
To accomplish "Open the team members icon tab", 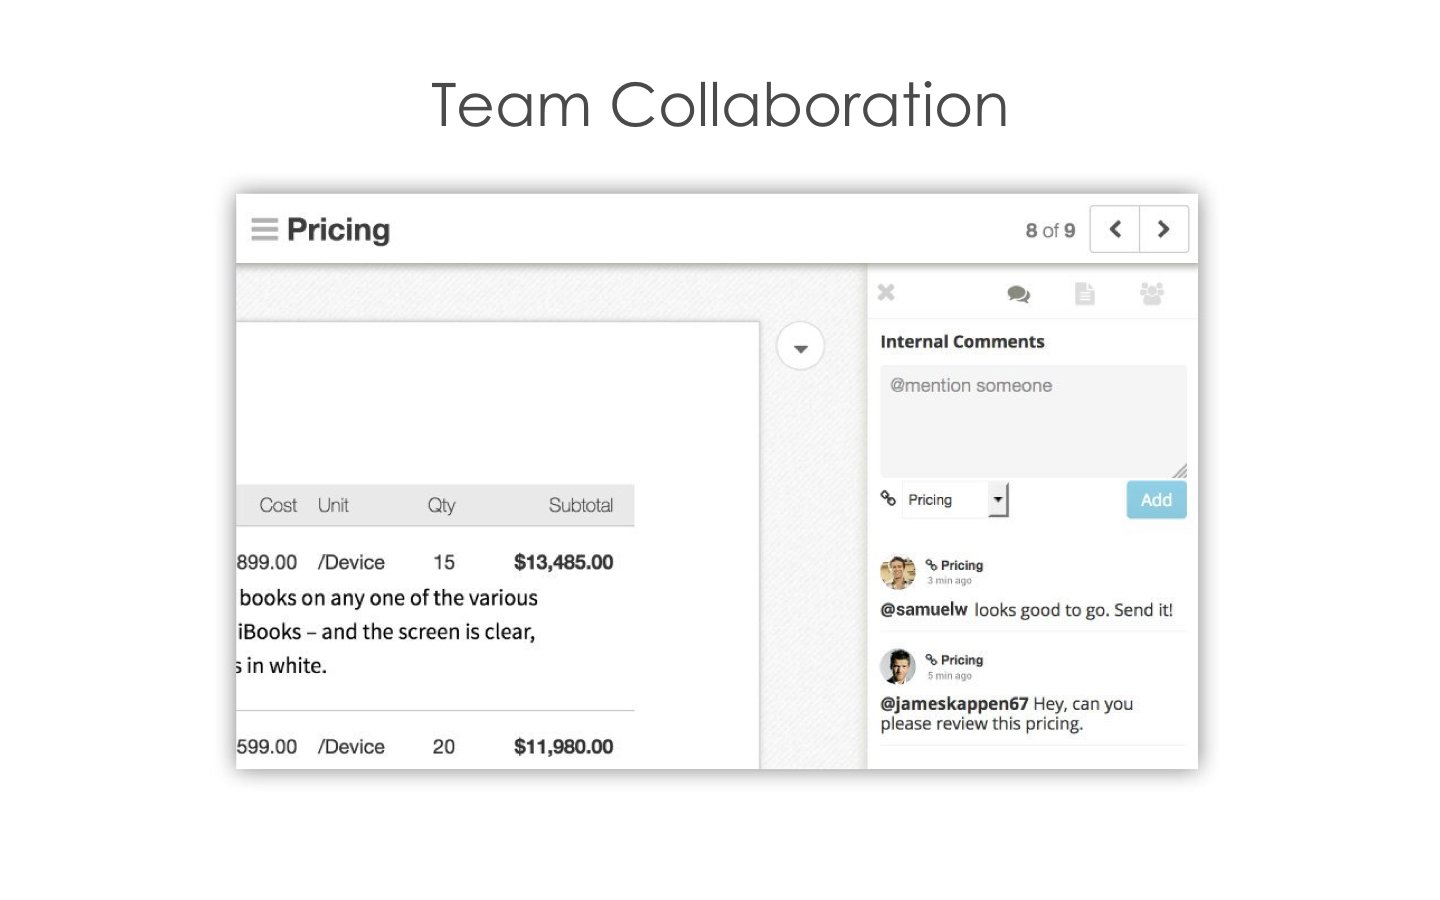I will (x=1152, y=294).
